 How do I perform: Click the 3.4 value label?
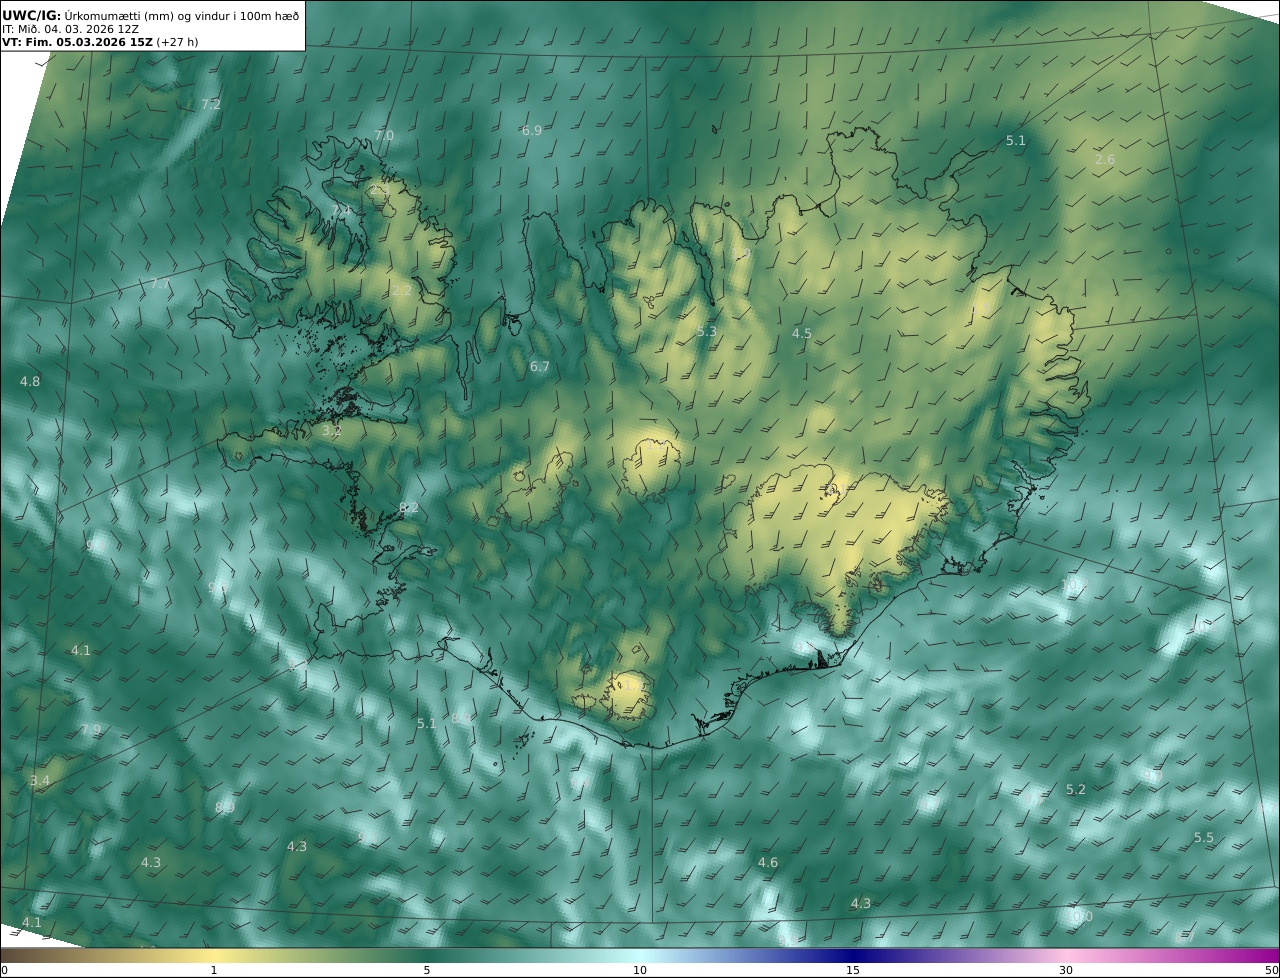[x=40, y=780]
